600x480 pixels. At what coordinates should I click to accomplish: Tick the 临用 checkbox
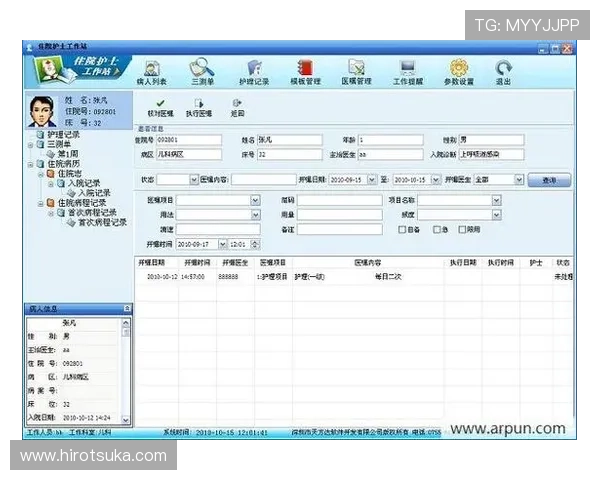click(x=462, y=230)
